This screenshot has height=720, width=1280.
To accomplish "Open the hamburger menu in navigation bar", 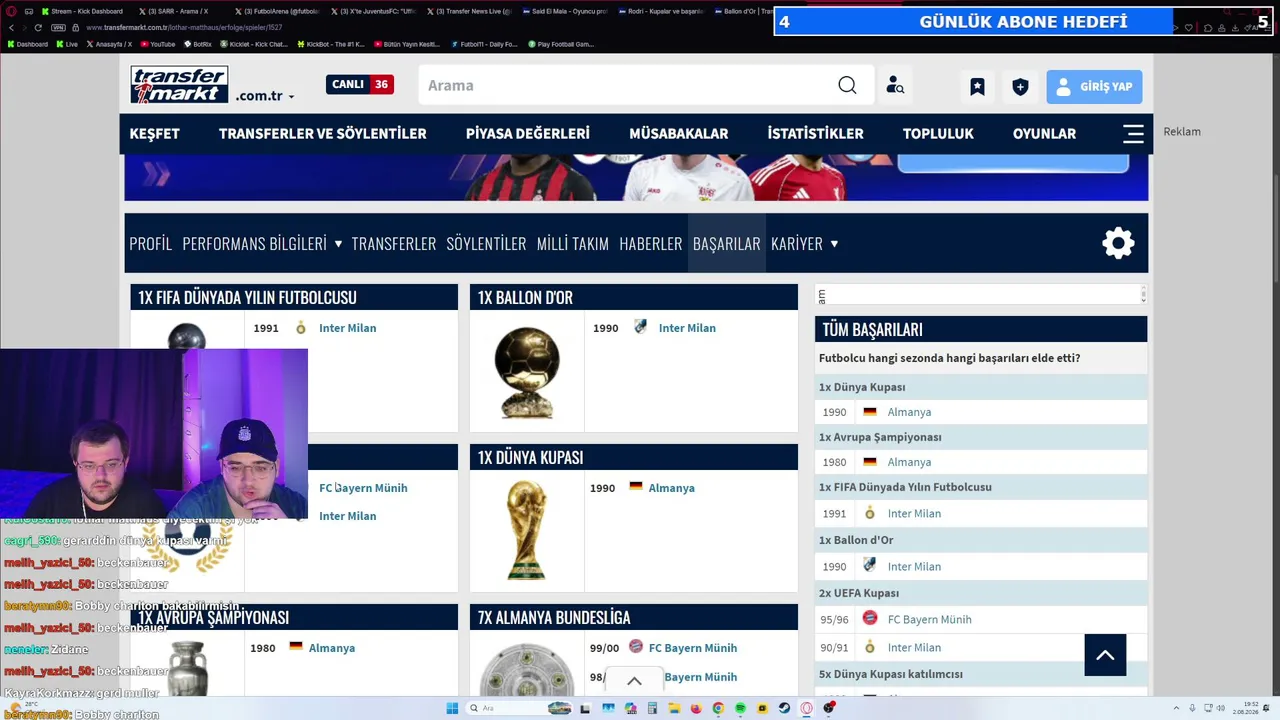I will click(1133, 134).
